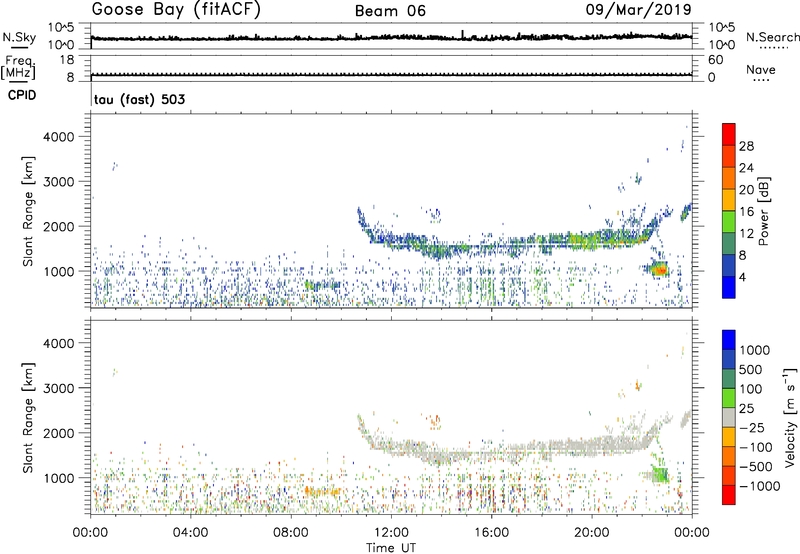Click the "Time UT" axis label
The image size is (800, 554).
[x=391, y=547]
